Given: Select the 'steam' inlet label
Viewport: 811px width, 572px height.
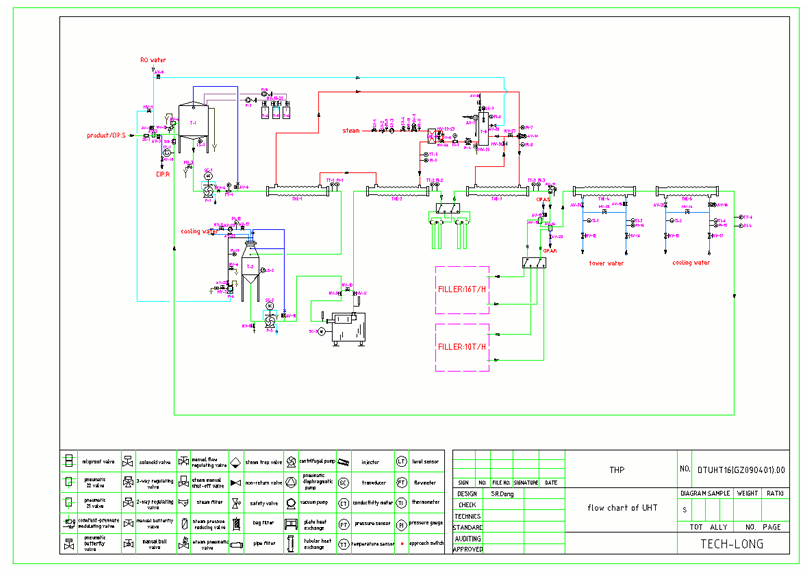Looking at the screenshot, I should tap(350, 130).
